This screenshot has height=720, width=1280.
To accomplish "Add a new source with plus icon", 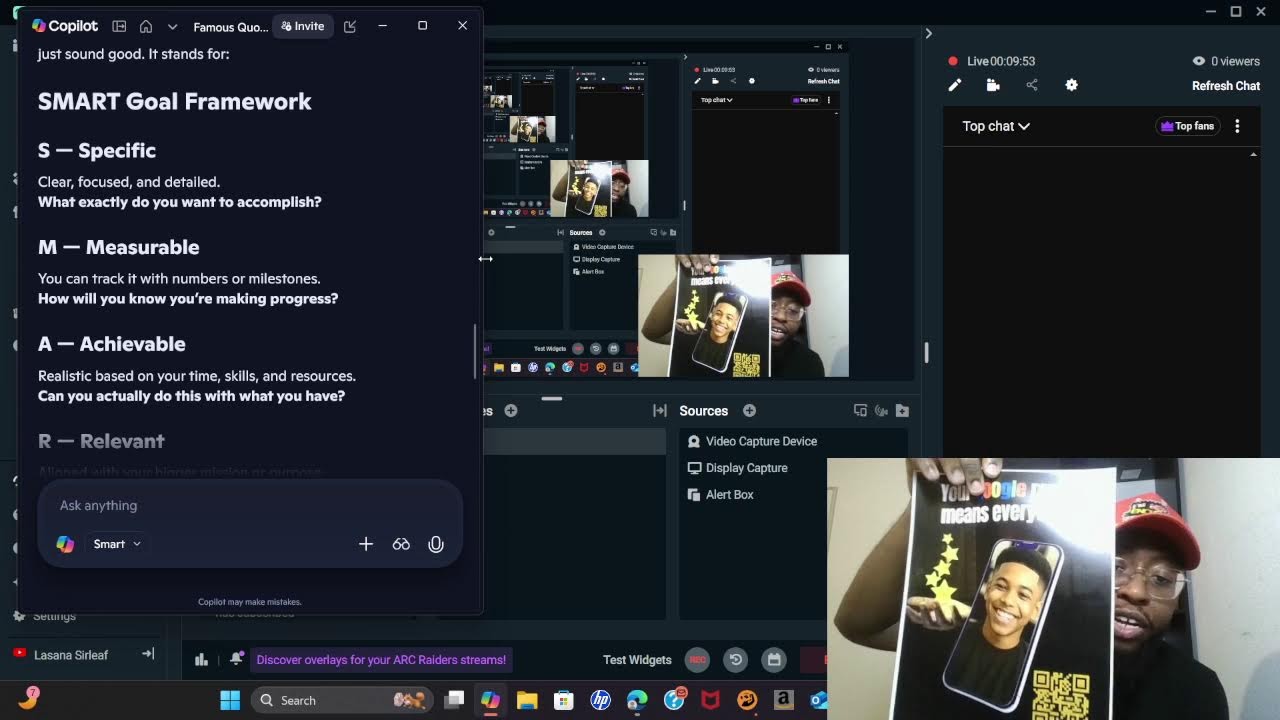I will (x=749, y=411).
